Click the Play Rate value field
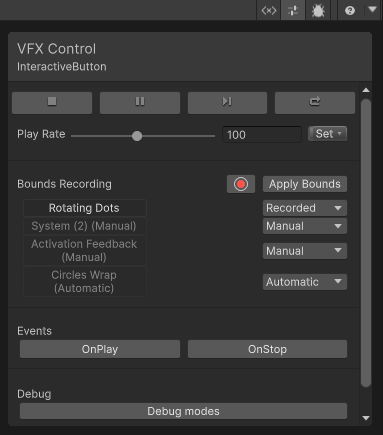The height and width of the screenshot is (435, 383). (262, 135)
